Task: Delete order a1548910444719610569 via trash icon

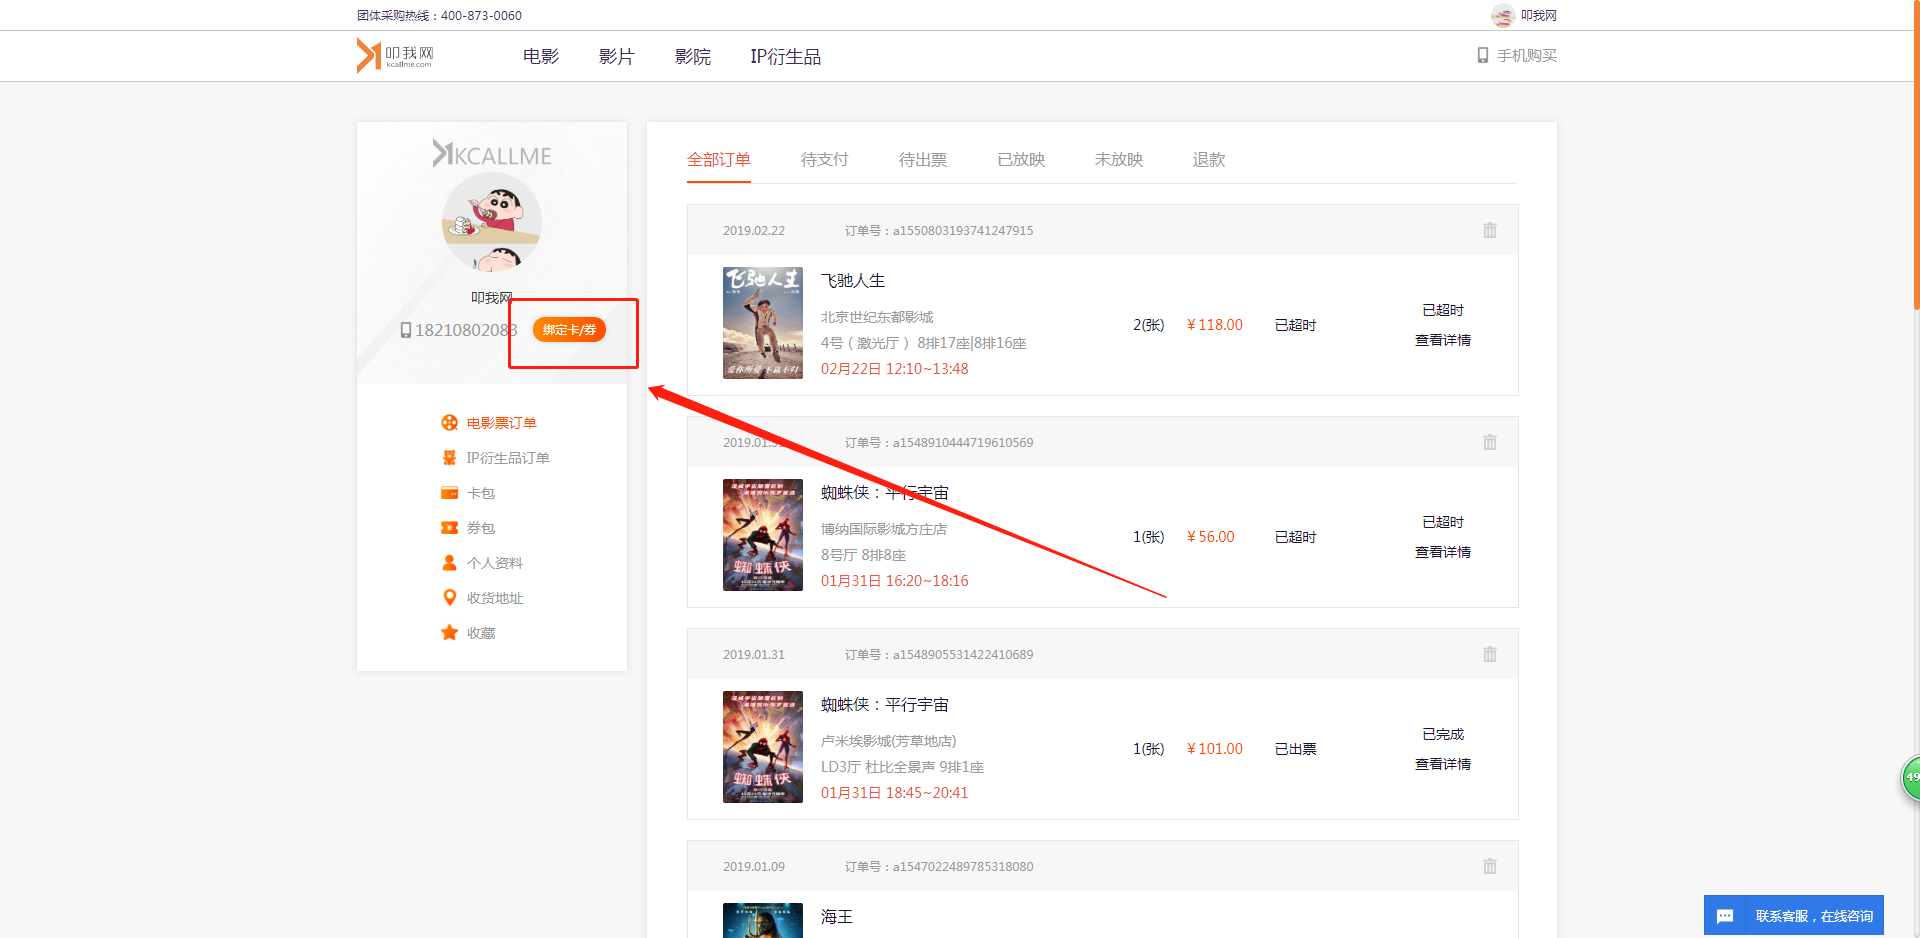Action: pyautogui.click(x=1490, y=442)
